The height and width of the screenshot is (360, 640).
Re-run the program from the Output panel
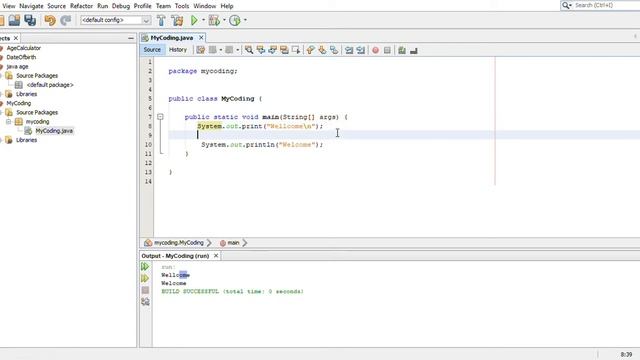tap(145, 267)
